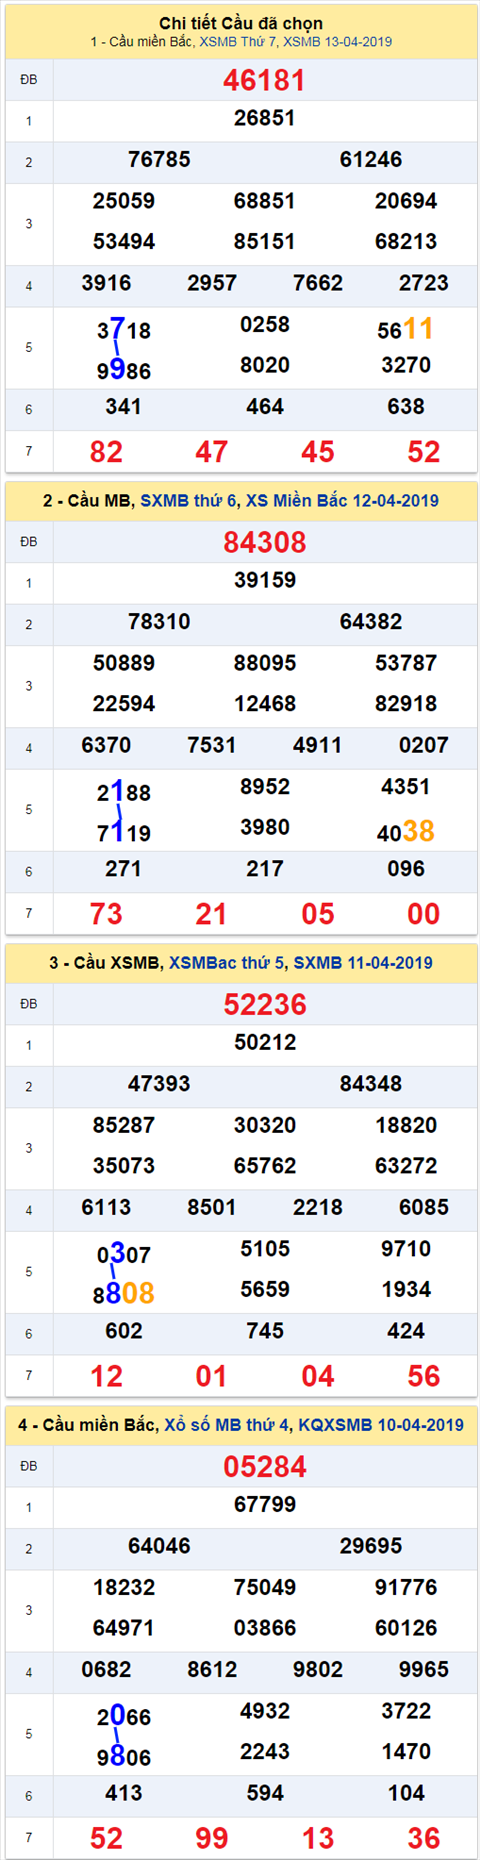Select sixth prize number 594
The height and width of the screenshot is (1860, 480).
point(265,1793)
